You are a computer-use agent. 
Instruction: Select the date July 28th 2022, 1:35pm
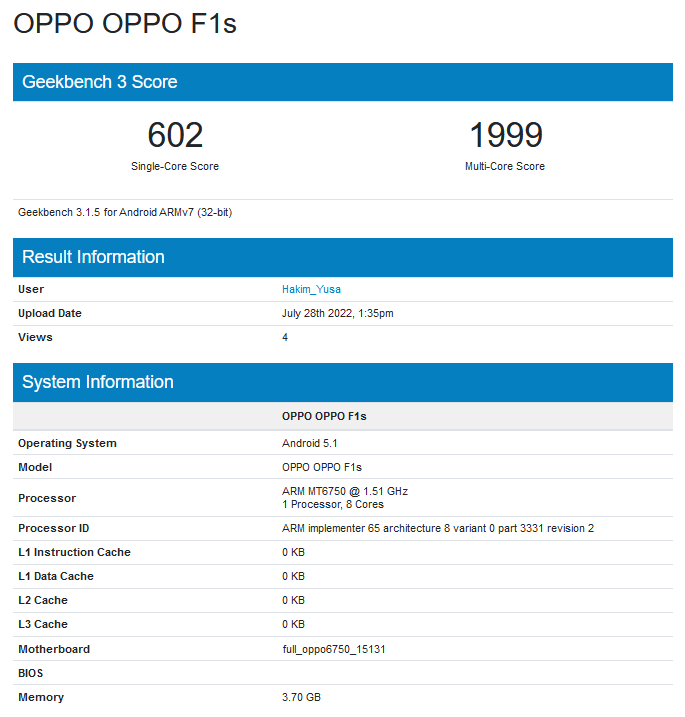pos(337,313)
